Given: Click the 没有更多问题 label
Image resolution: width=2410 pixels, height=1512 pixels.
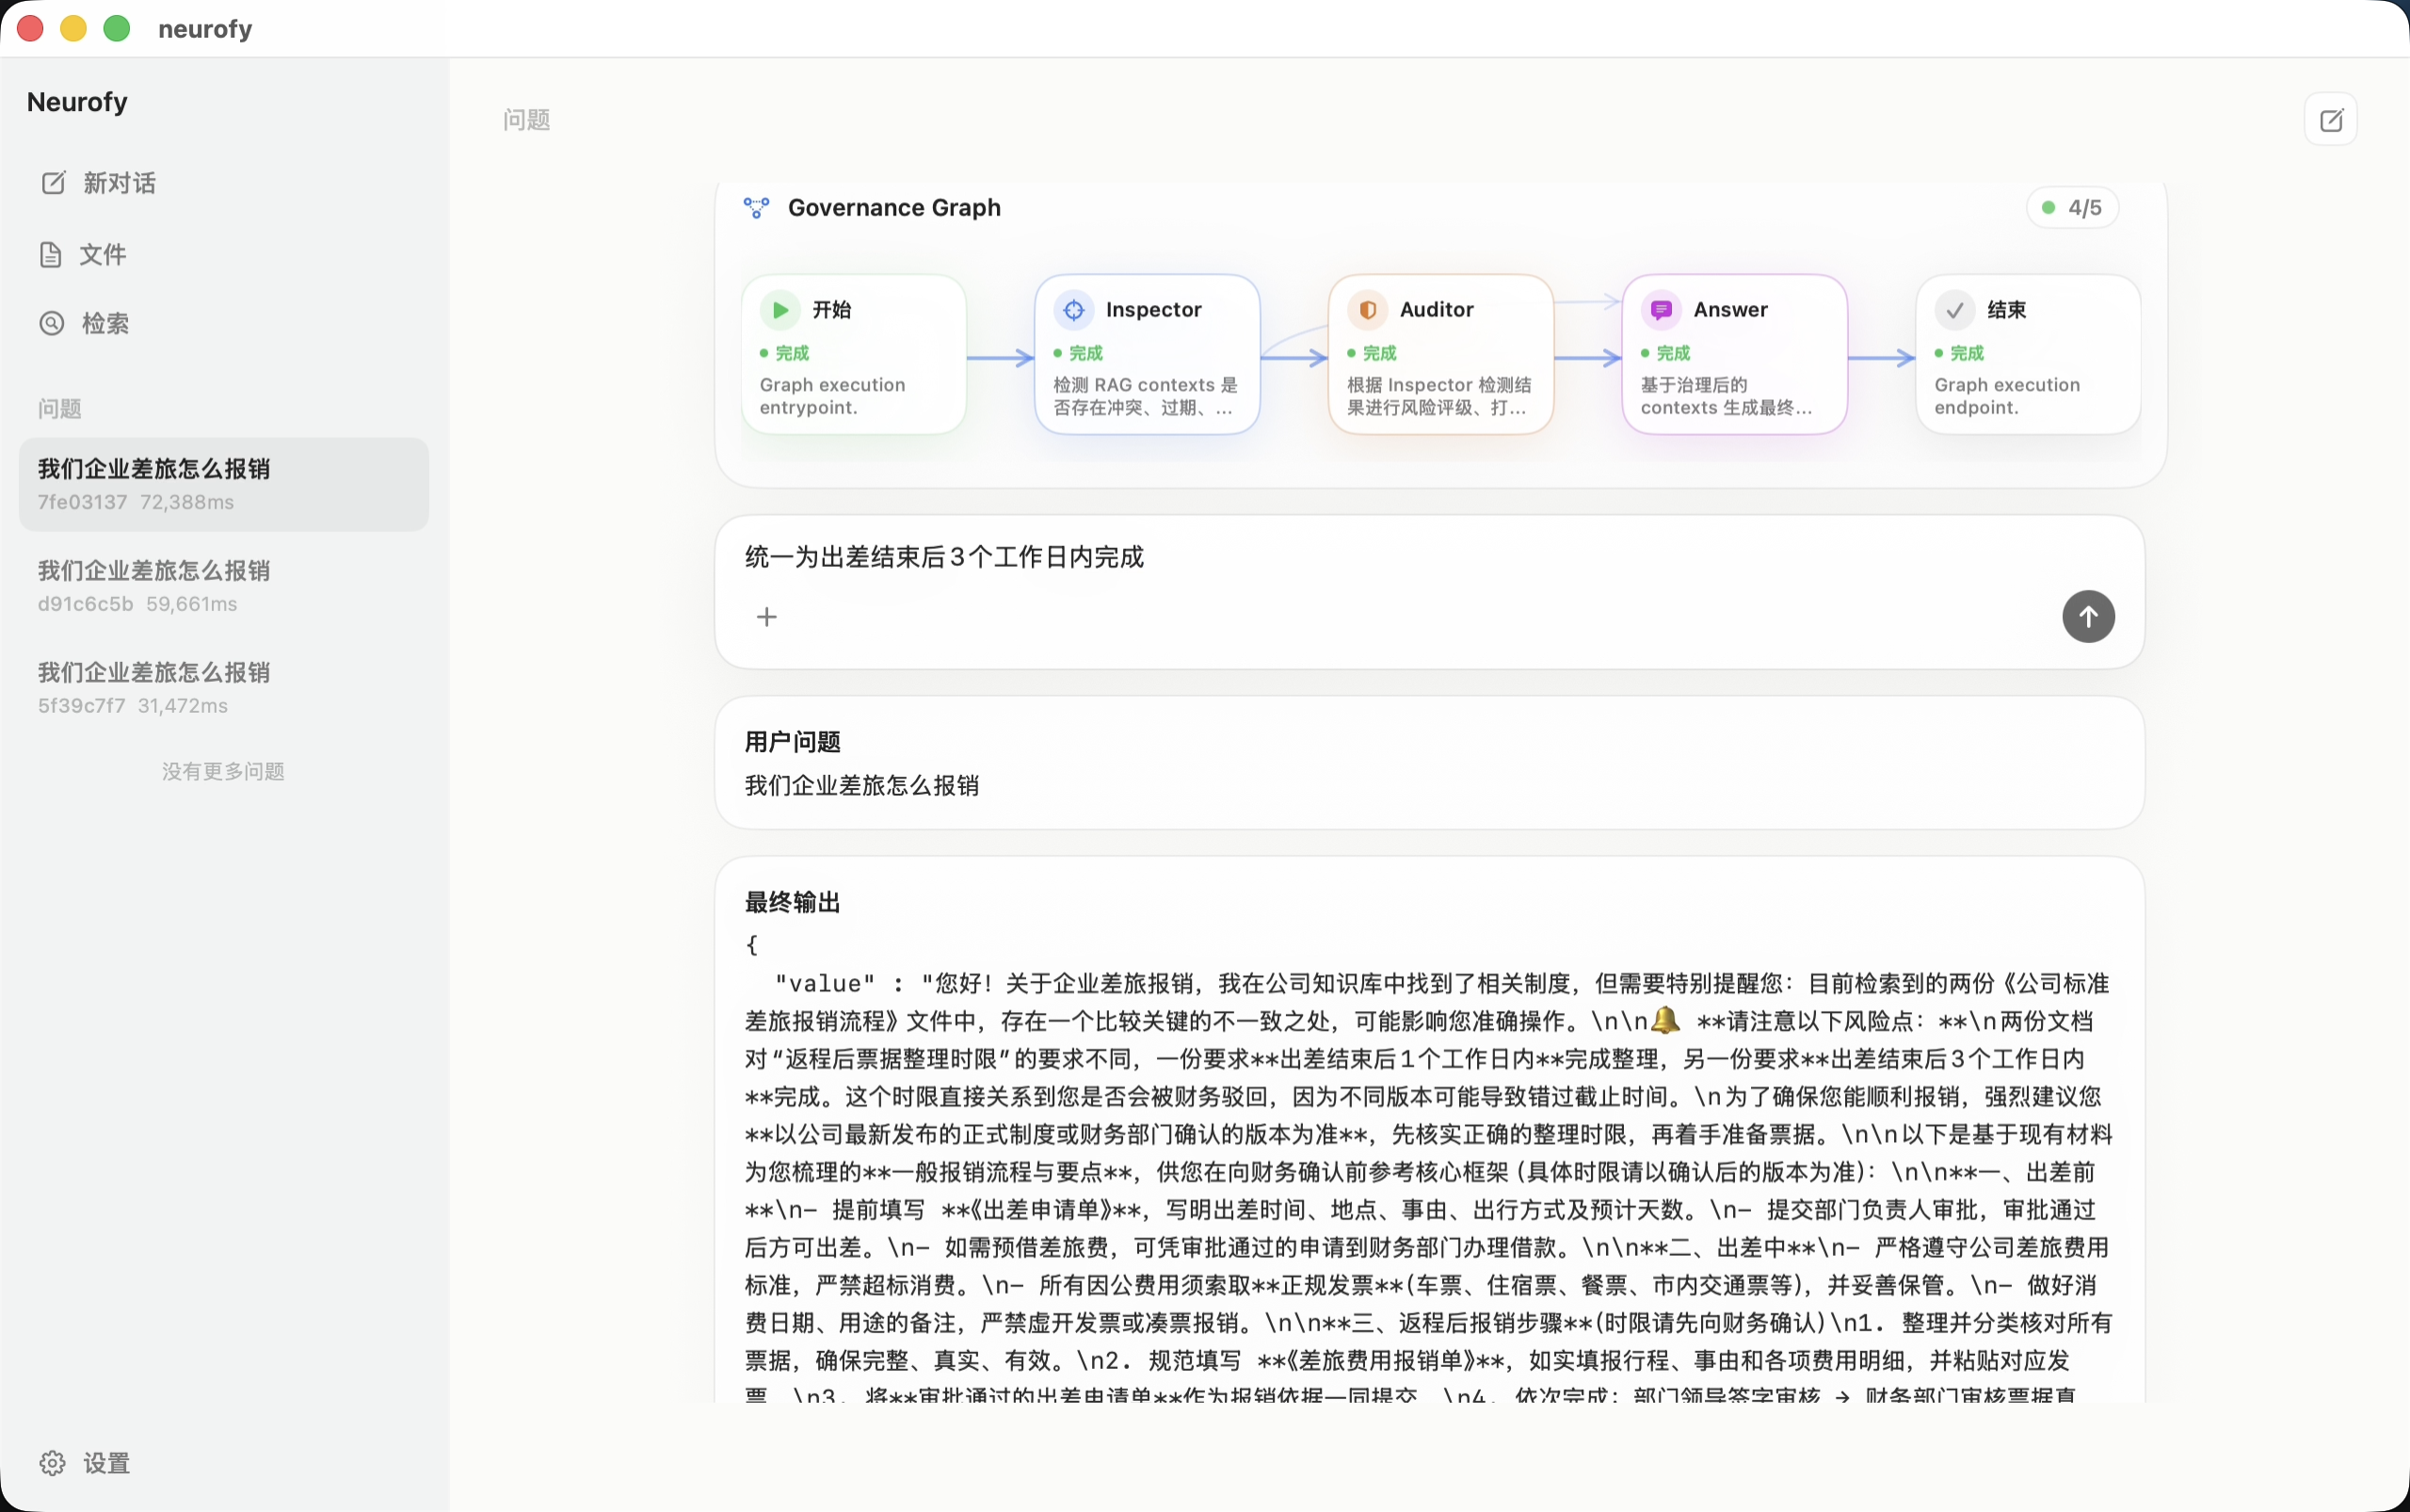Looking at the screenshot, I should [x=223, y=771].
